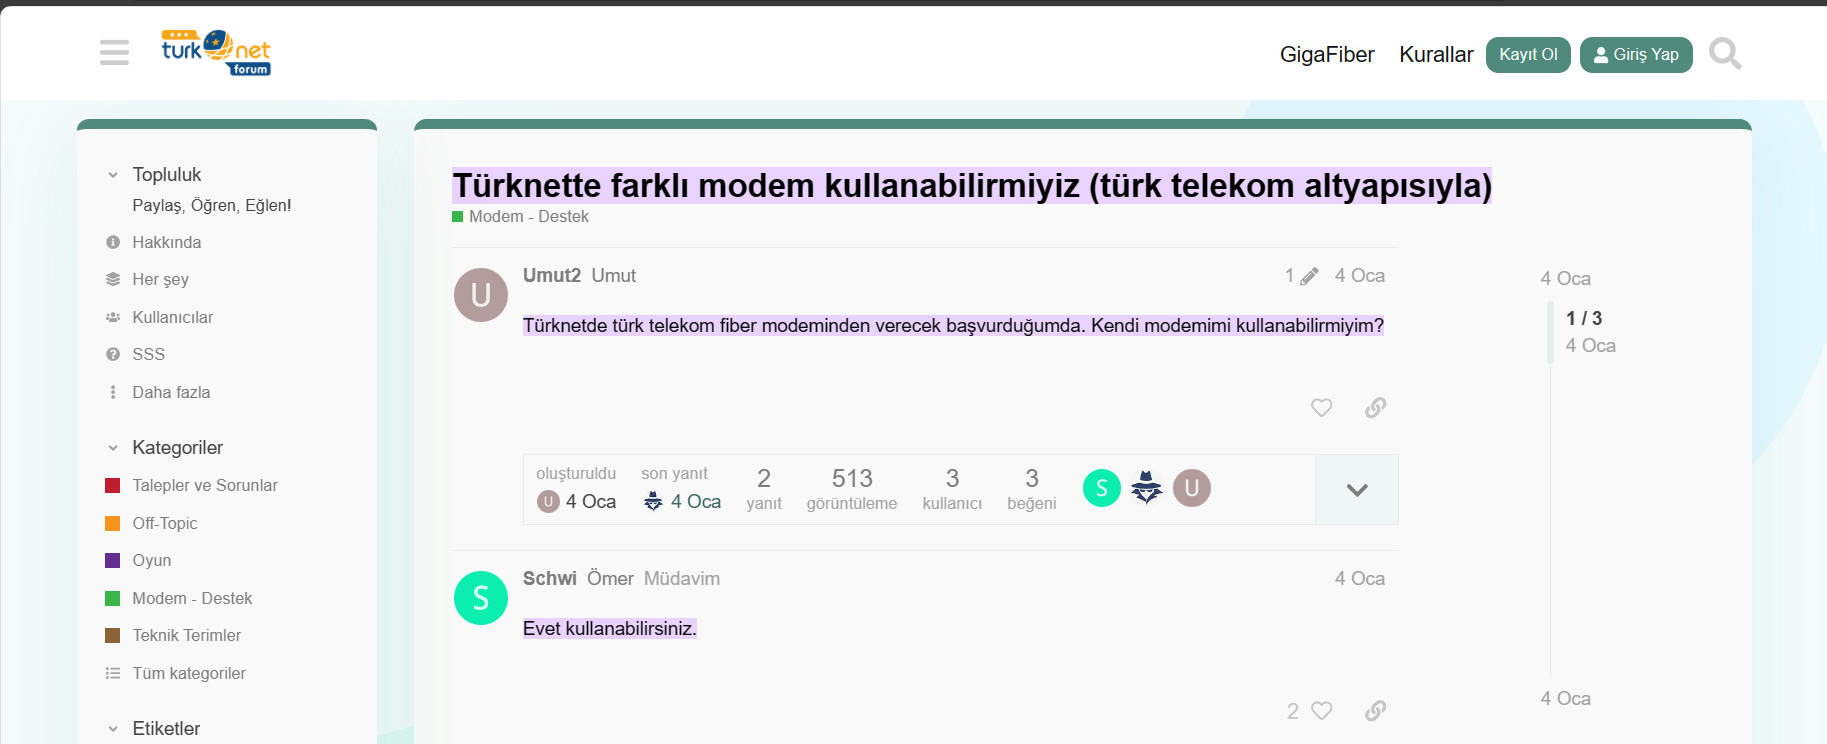Click the hat-and-glasses participant avatar
Screen dimensions: 1827x744
pyautogui.click(x=1147, y=488)
